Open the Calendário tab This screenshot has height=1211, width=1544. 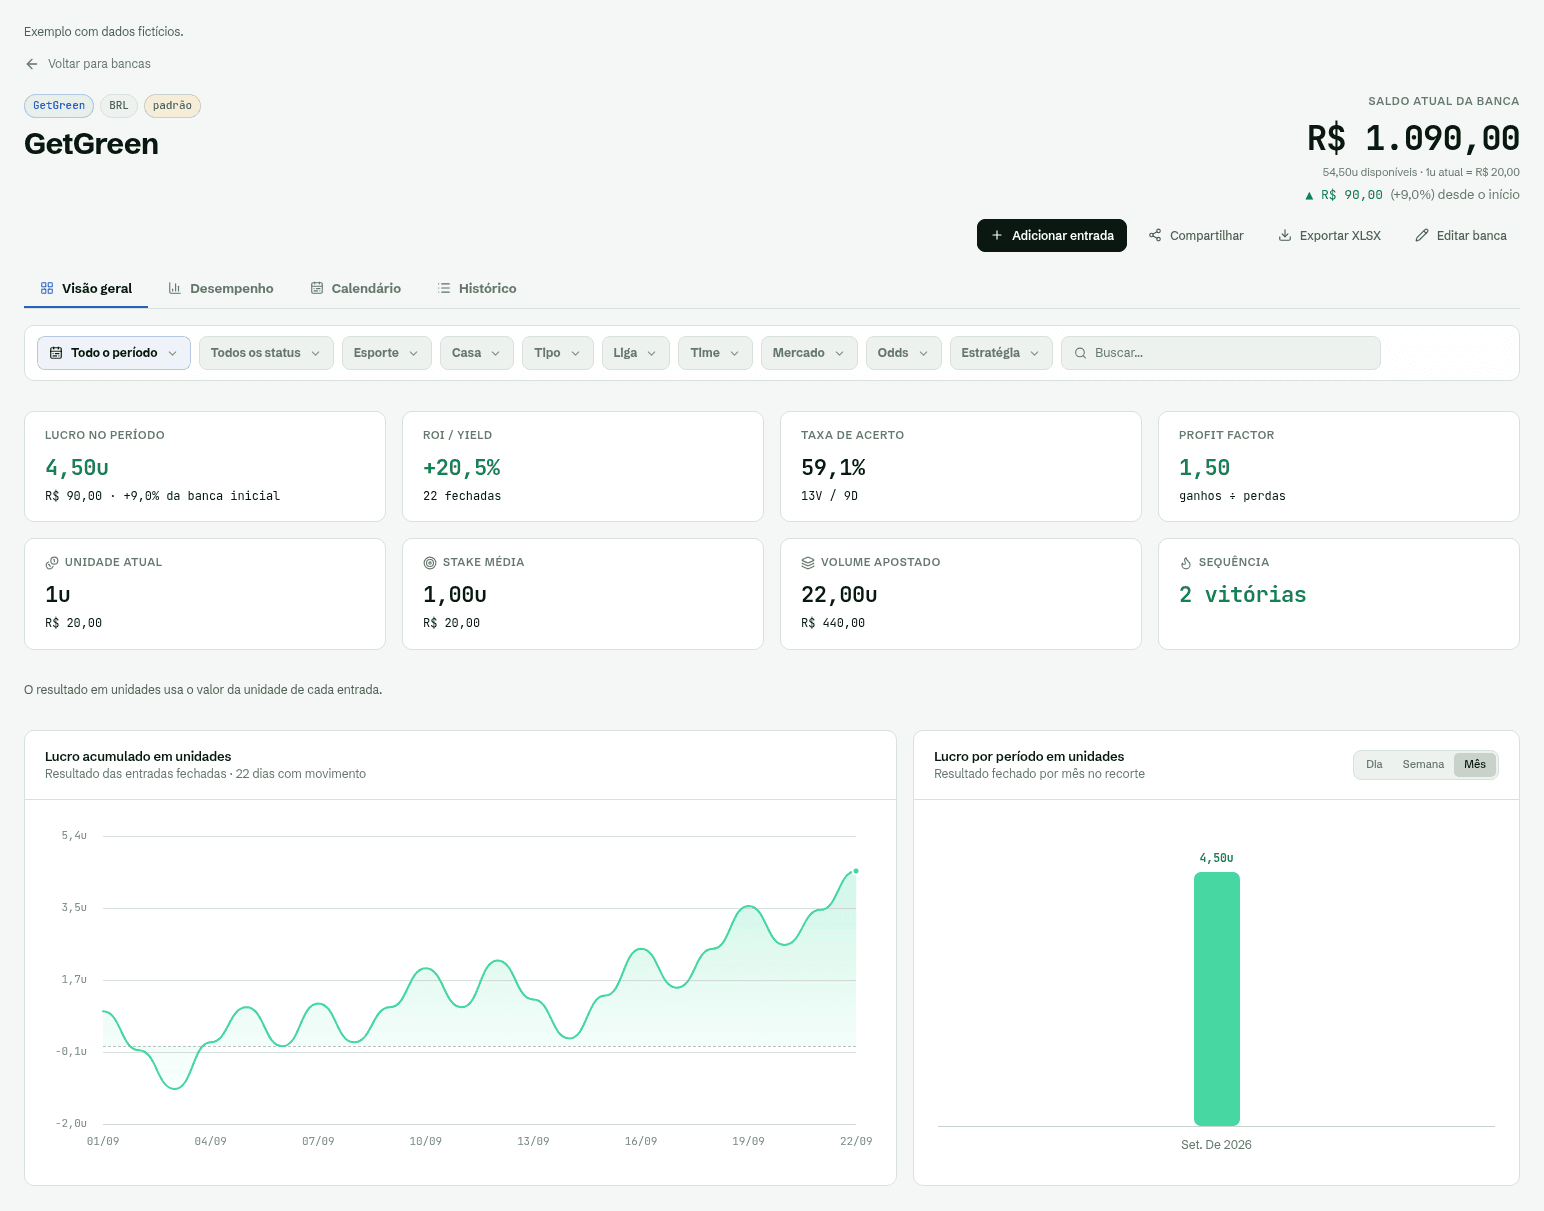point(356,288)
